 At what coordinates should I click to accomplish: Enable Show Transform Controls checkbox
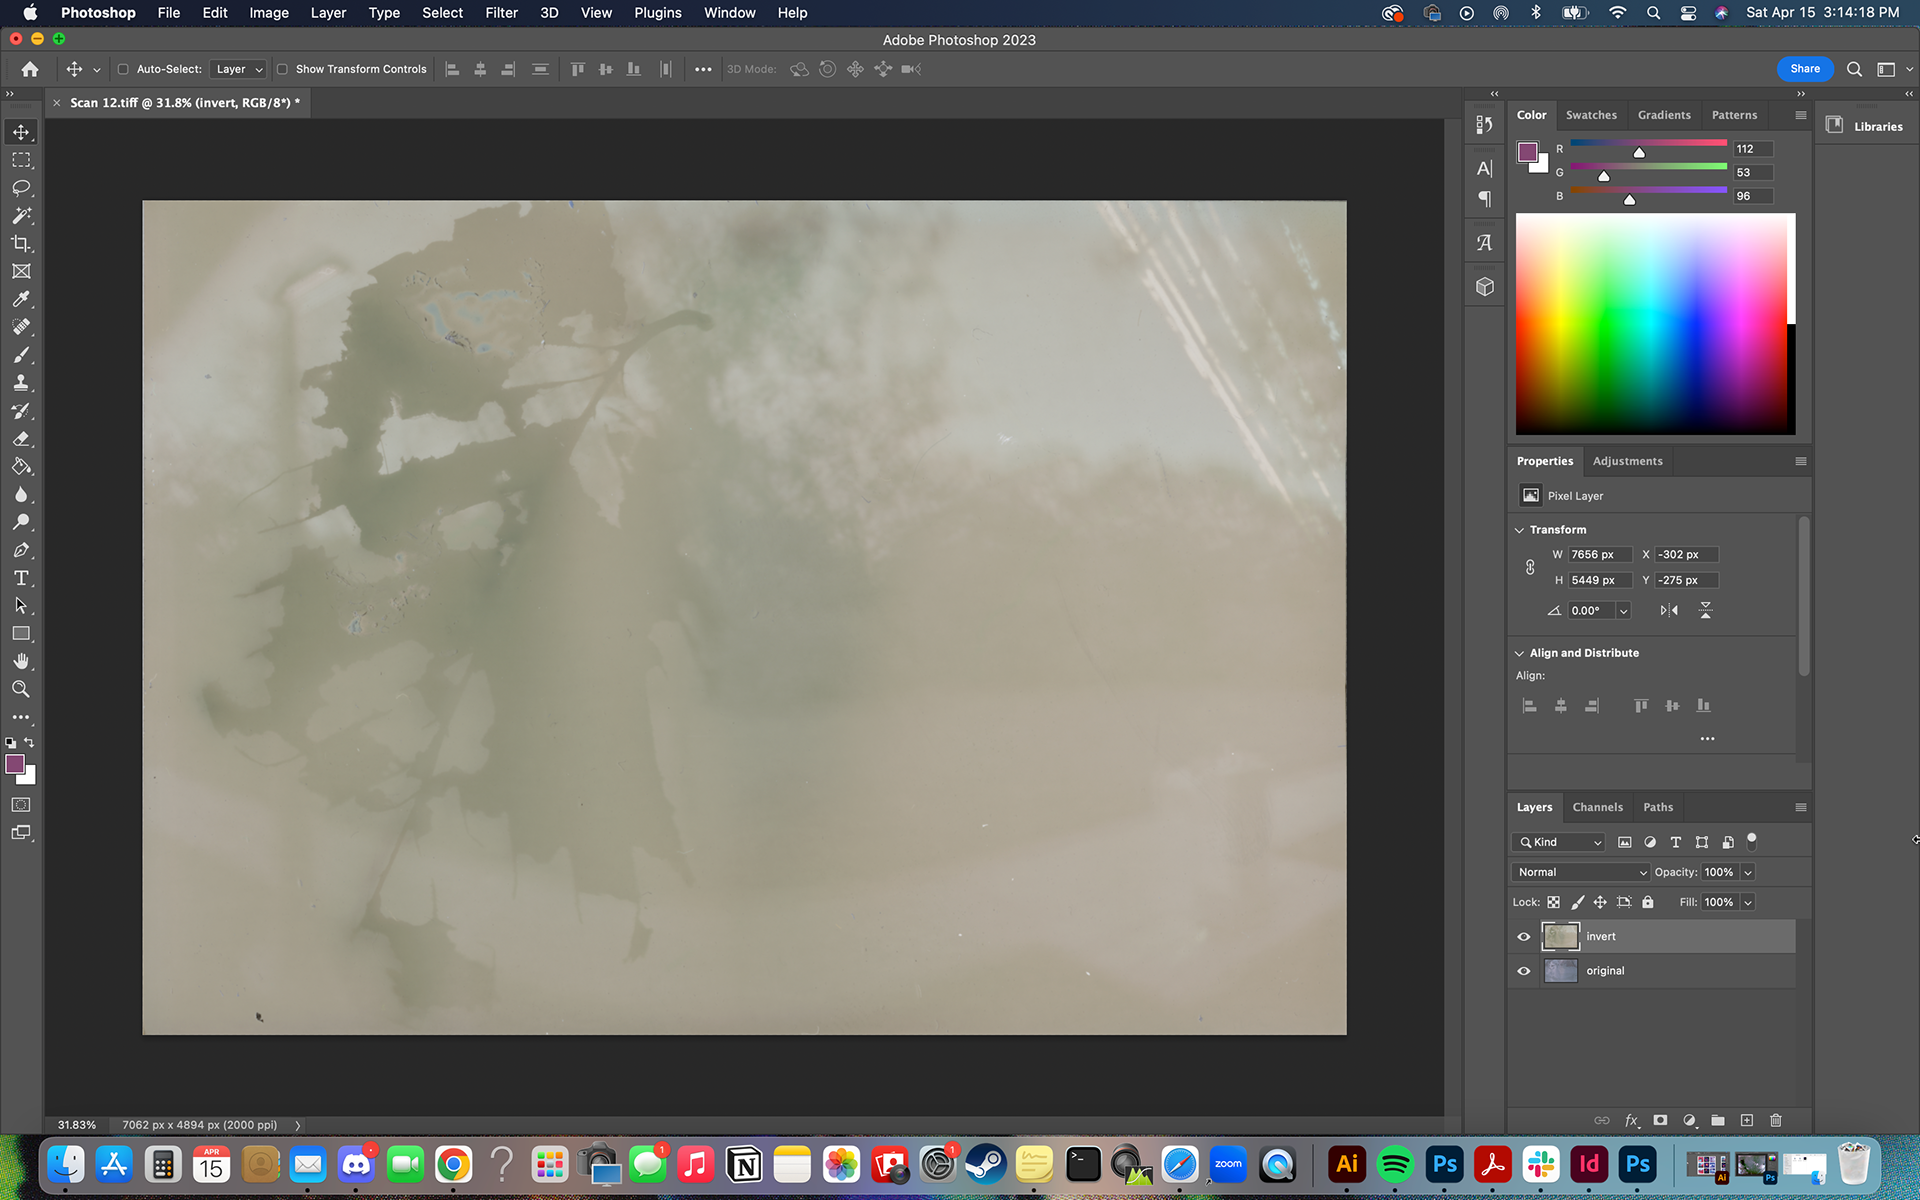(282, 69)
